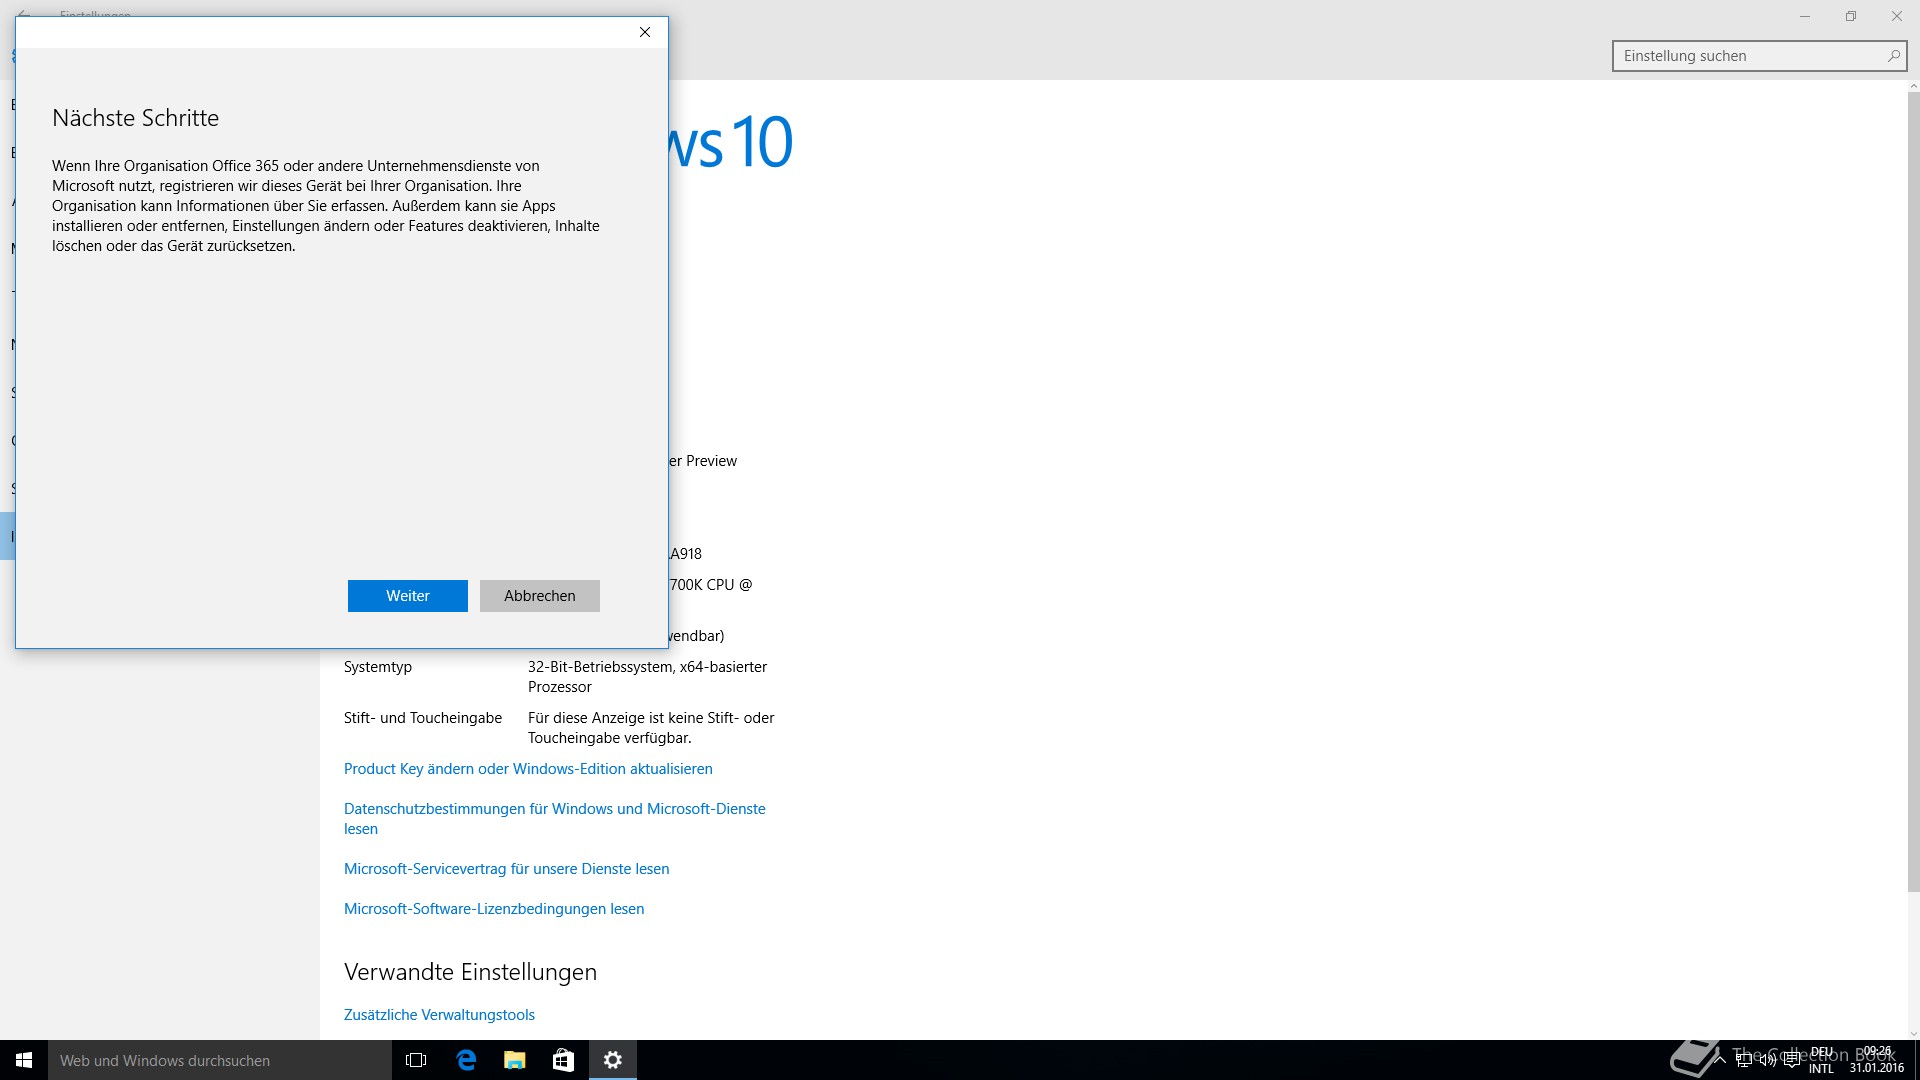Open Product Key ändern oder Windows-Edition aktualisieren
Screen dimensions: 1920x1080
pyautogui.click(x=528, y=769)
